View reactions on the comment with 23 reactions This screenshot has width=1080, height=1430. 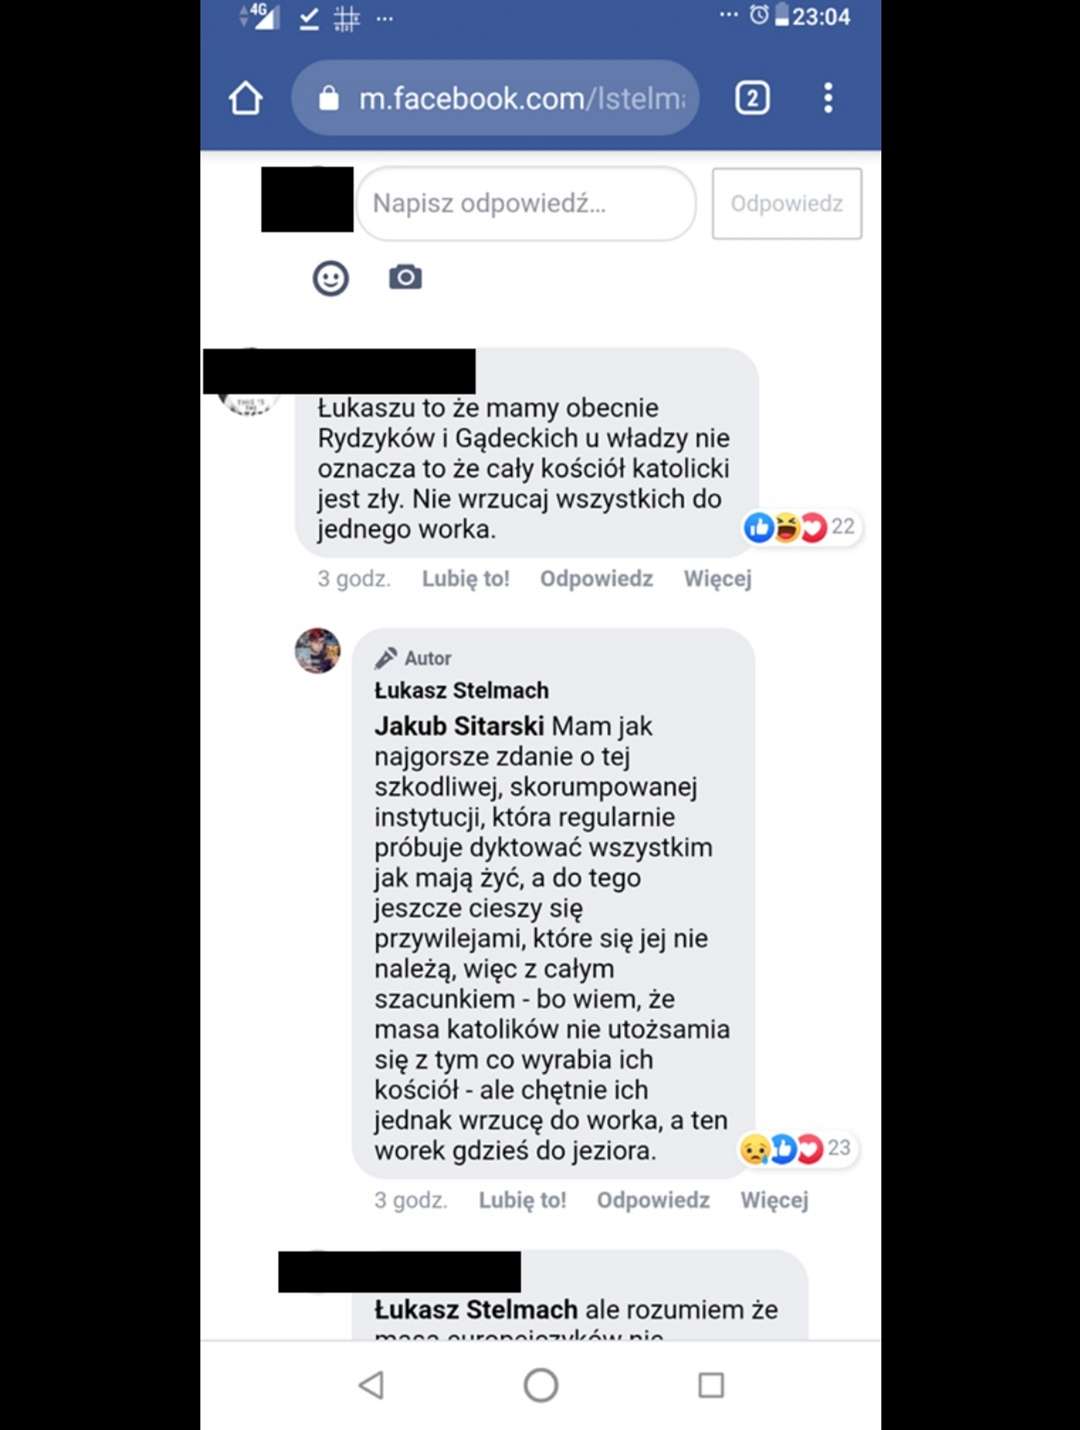(x=797, y=1148)
